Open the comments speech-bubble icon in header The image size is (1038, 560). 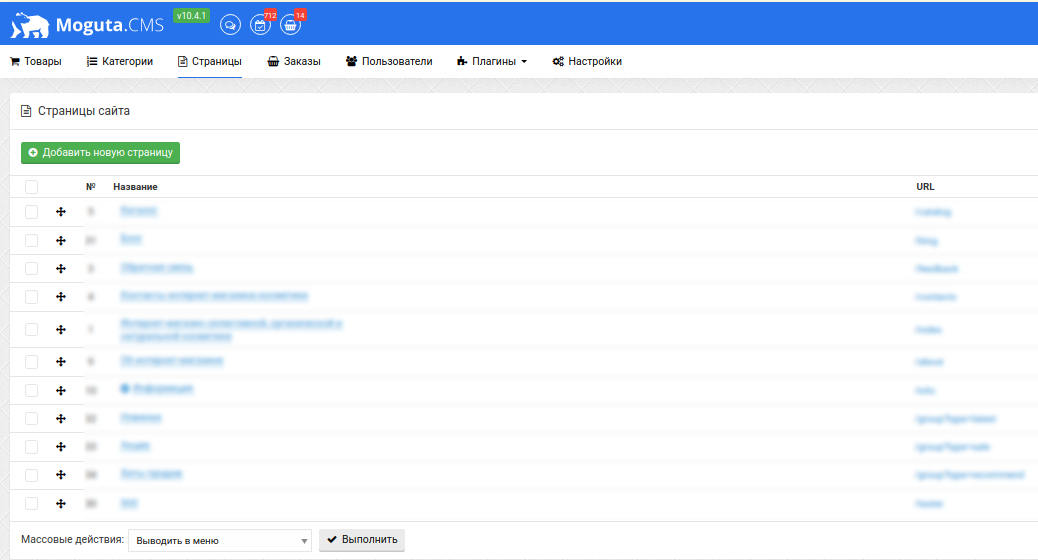pos(230,25)
